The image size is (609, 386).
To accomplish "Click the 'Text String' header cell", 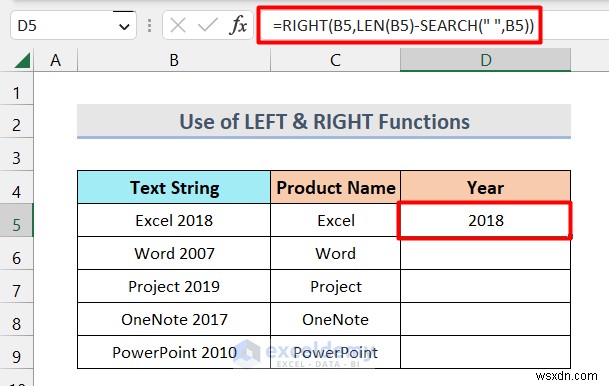I will point(174,187).
